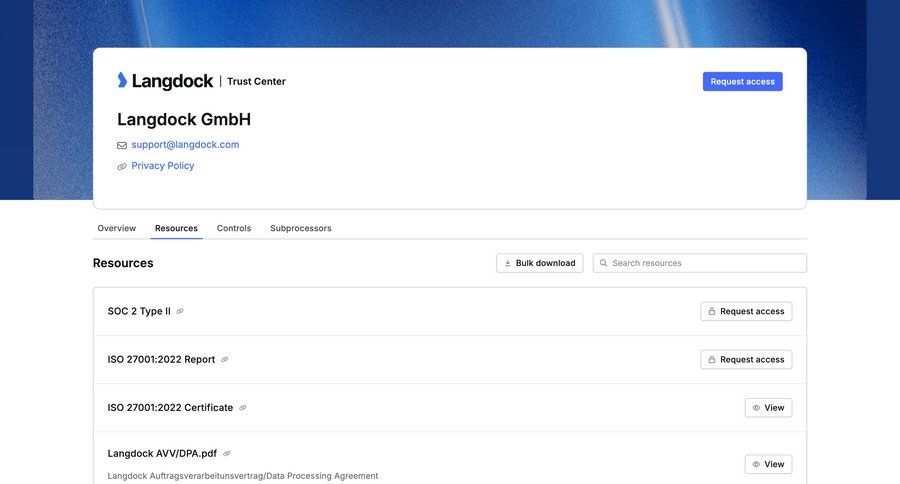Copy link icon next to ISO 27001:2022 Report
This screenshot has width=900, height=484.
tap(224, 359)
